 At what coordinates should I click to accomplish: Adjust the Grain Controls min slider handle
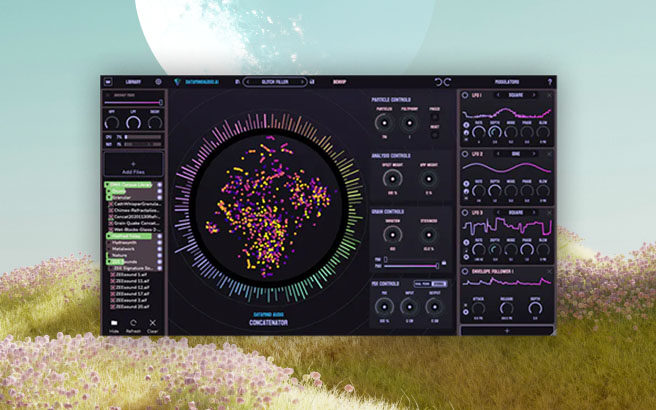[386, 259]
